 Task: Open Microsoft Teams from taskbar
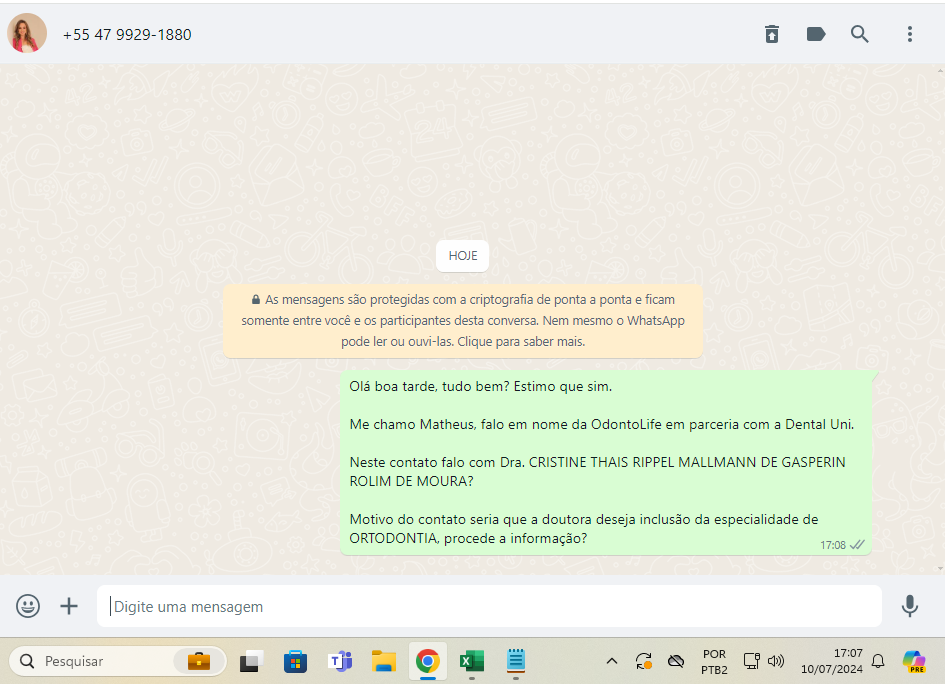[340, 661]
